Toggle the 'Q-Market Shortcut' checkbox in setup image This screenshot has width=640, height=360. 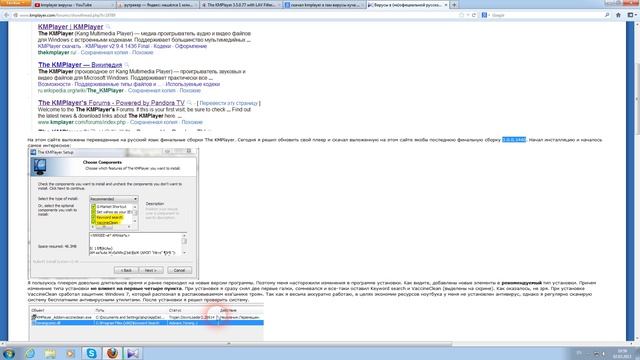click(x=93, y=207)
